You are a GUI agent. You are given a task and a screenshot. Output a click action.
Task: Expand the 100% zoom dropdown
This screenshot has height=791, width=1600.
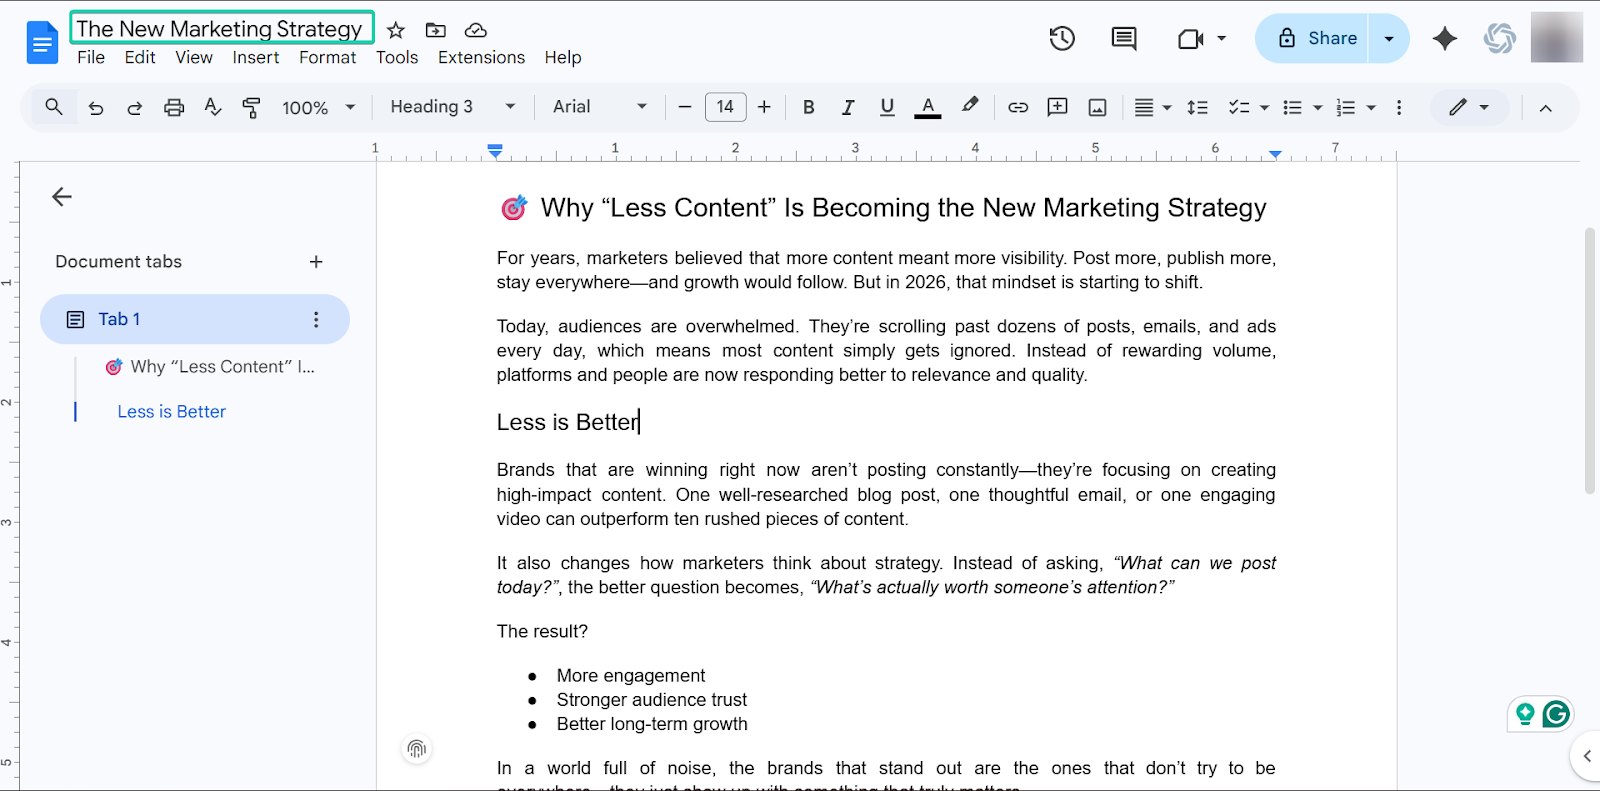(318, 107)
